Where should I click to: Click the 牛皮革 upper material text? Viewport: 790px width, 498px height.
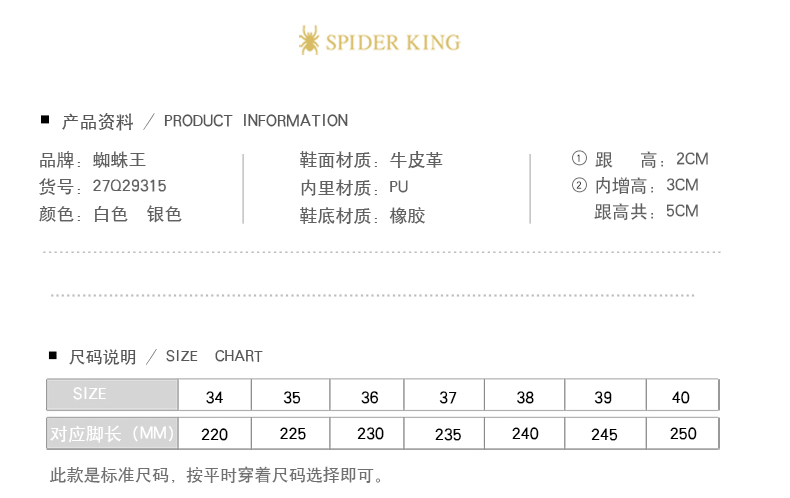tap(416, 160)
